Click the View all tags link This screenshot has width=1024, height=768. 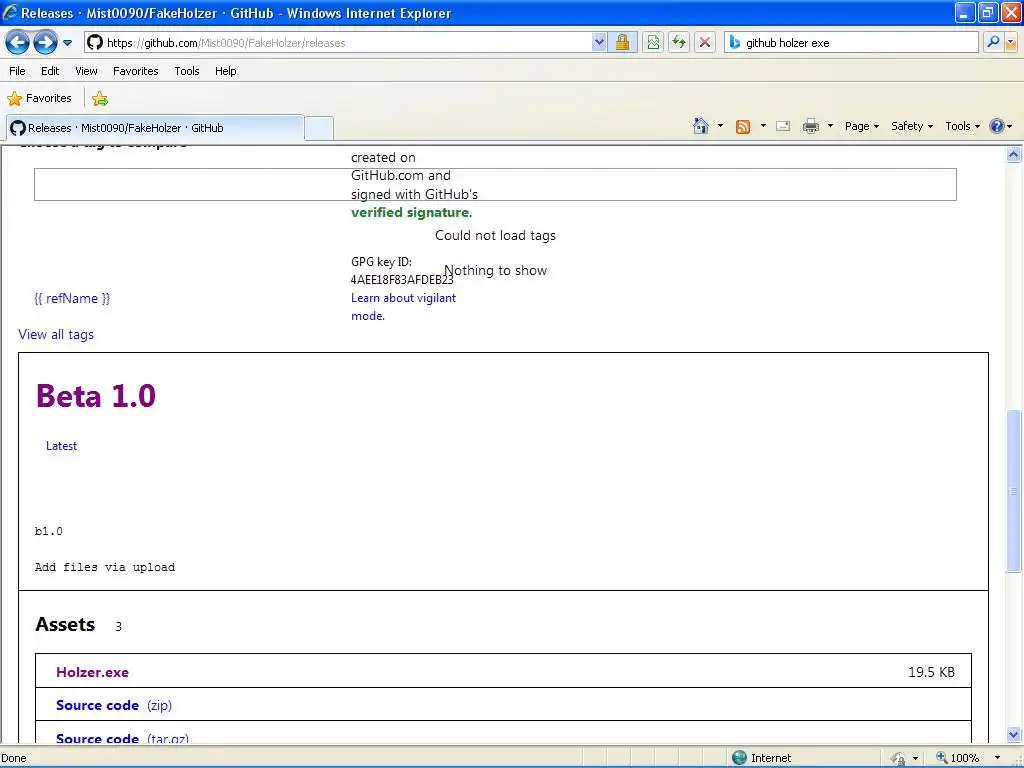point(56,334)
